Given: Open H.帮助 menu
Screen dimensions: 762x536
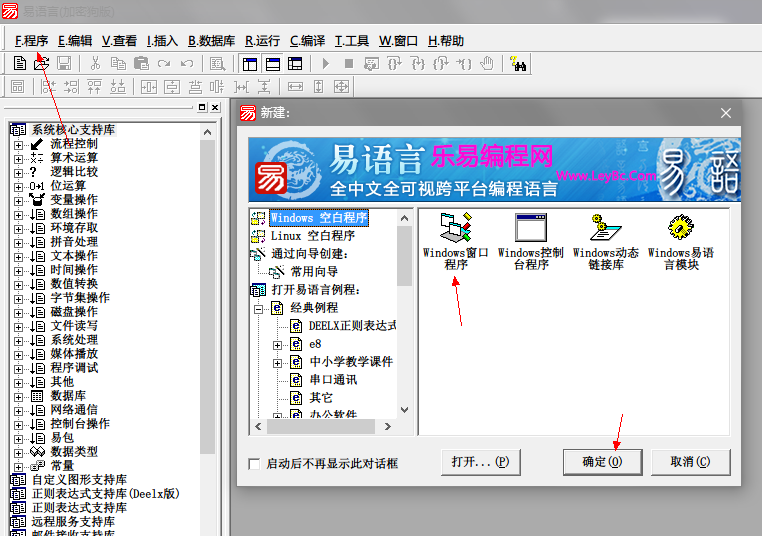Looking at the screenshot, I should [x=446, y=41].
